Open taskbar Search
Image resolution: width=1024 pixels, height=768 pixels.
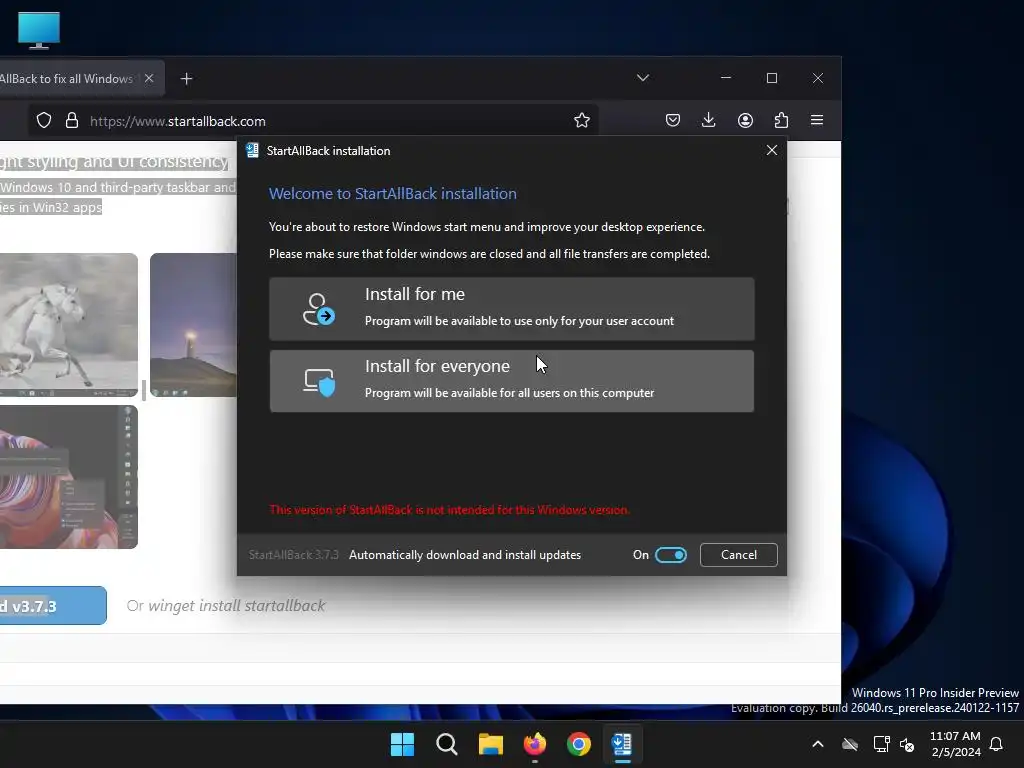[447, 744]
